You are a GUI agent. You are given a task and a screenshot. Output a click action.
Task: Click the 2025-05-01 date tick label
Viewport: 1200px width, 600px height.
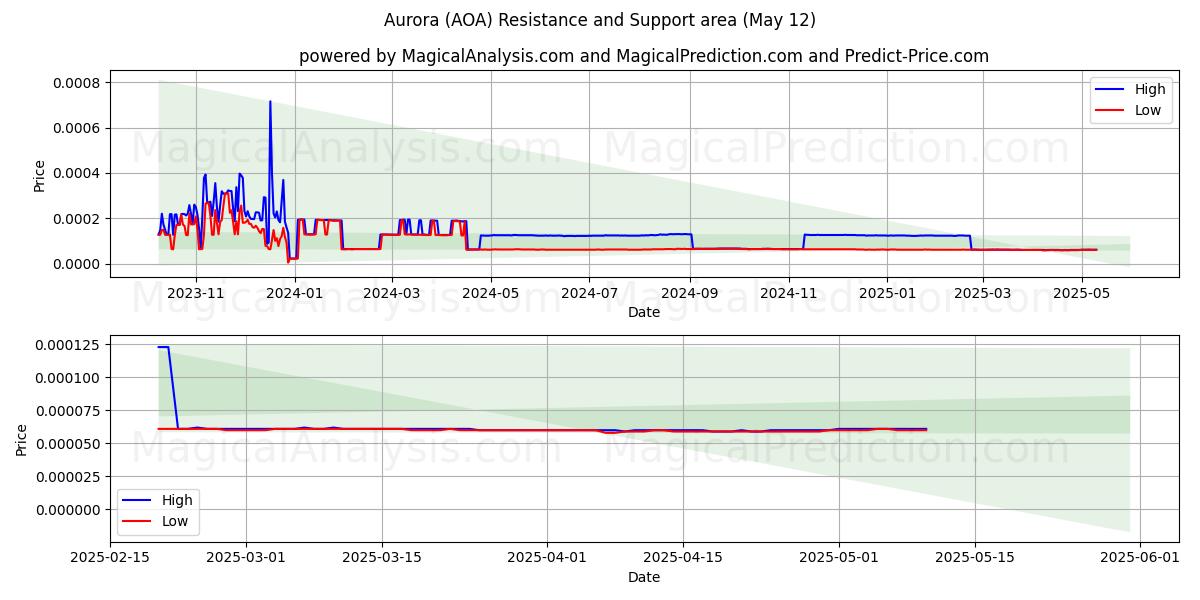(x=838, y=558)
